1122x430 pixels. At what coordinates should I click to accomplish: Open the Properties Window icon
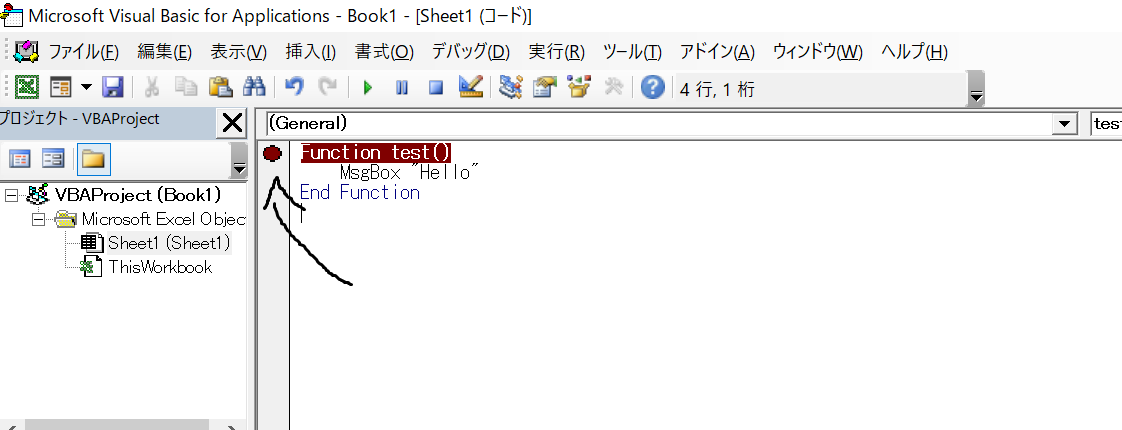[545, 88]
